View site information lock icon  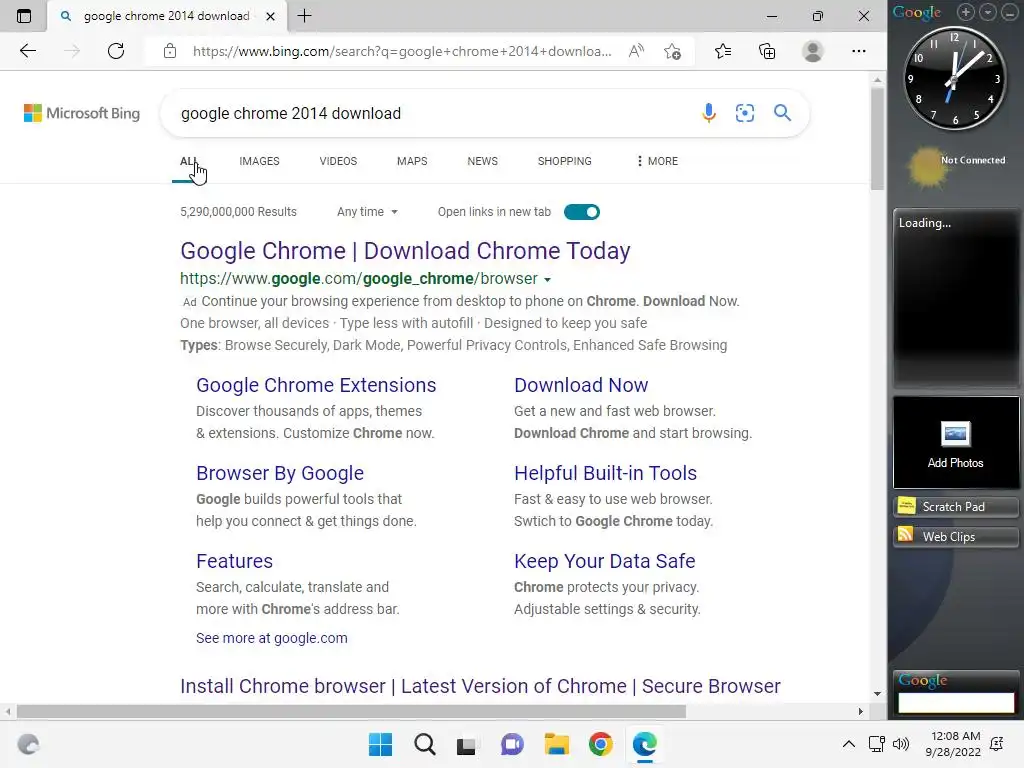tap(170, 51)
